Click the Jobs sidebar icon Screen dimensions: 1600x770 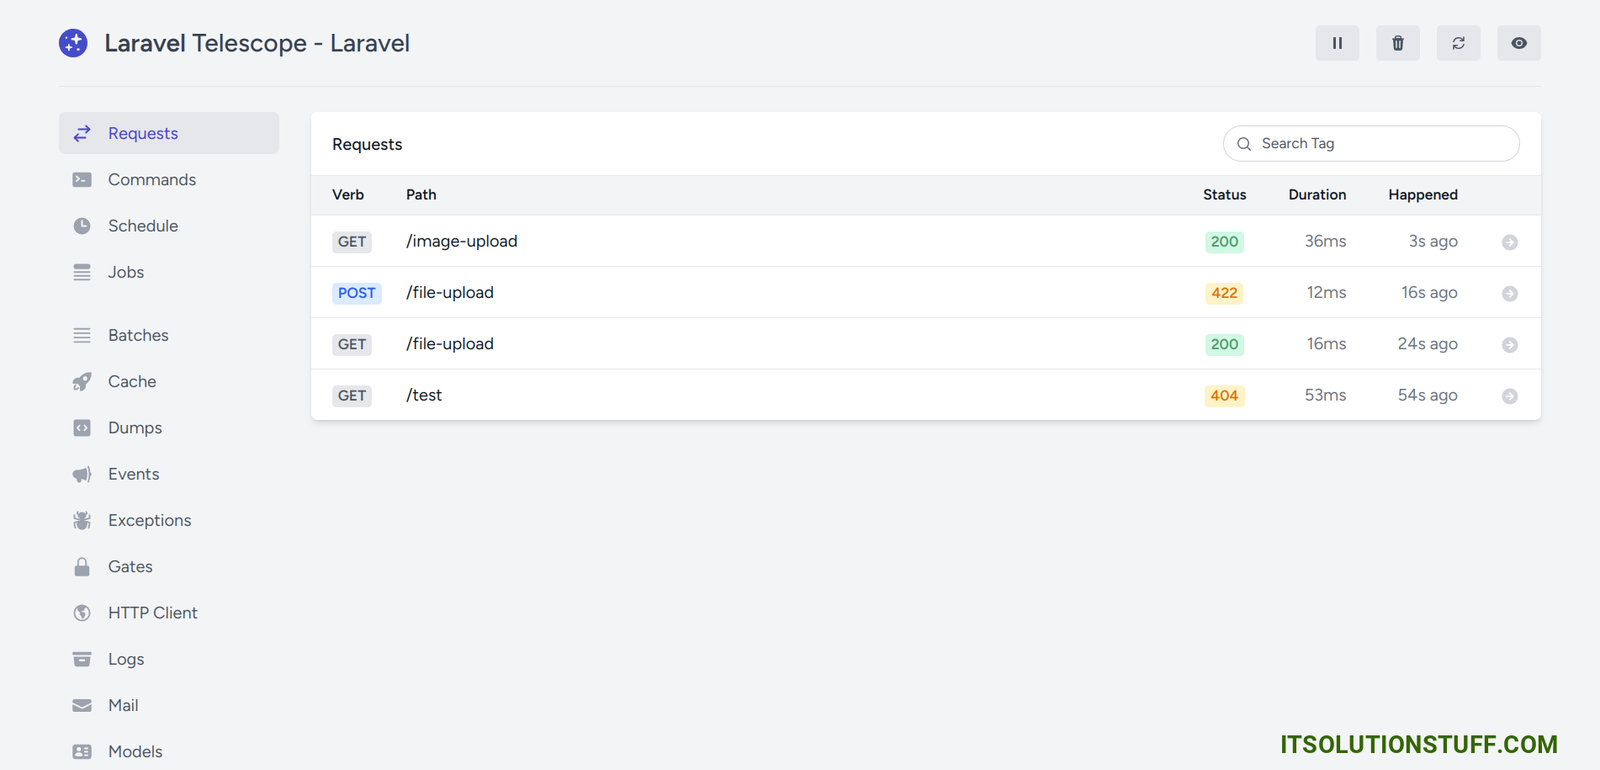[82, 272]
